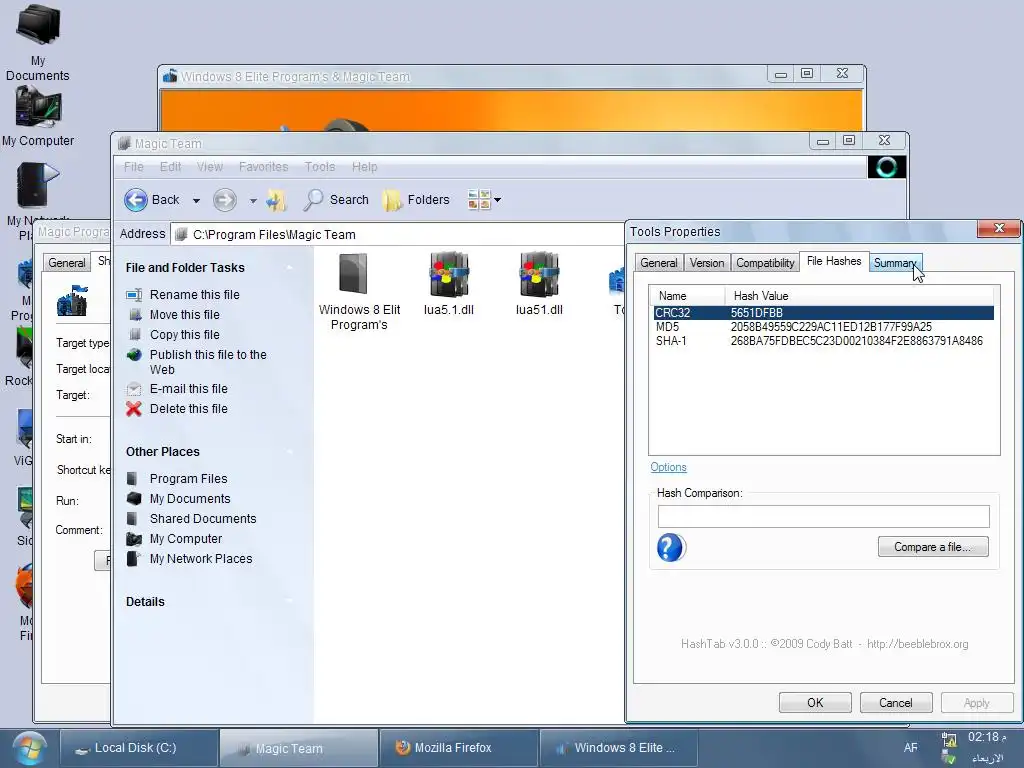Click the Views icon in Explorer toolbar

point(479,200)
